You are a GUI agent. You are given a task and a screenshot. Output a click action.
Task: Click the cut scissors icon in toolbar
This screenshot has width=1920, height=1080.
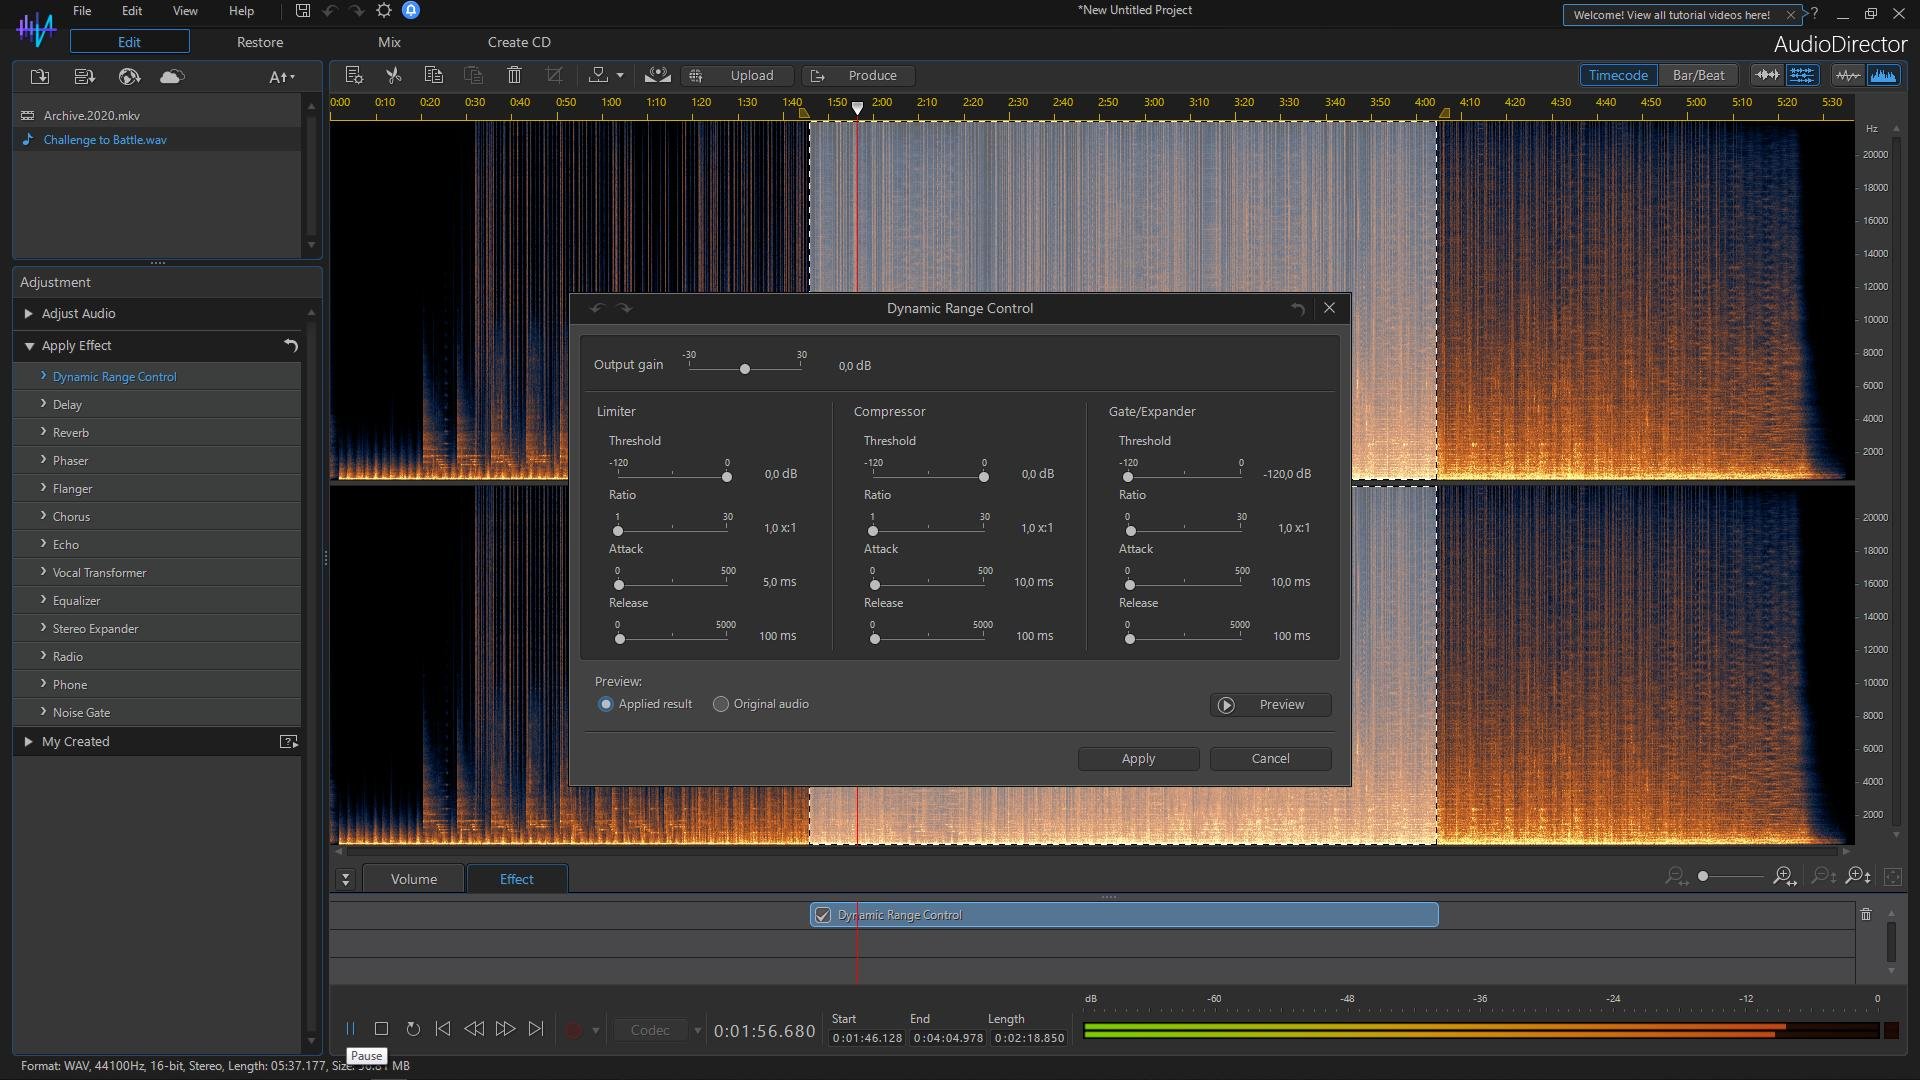coord(393,75)
